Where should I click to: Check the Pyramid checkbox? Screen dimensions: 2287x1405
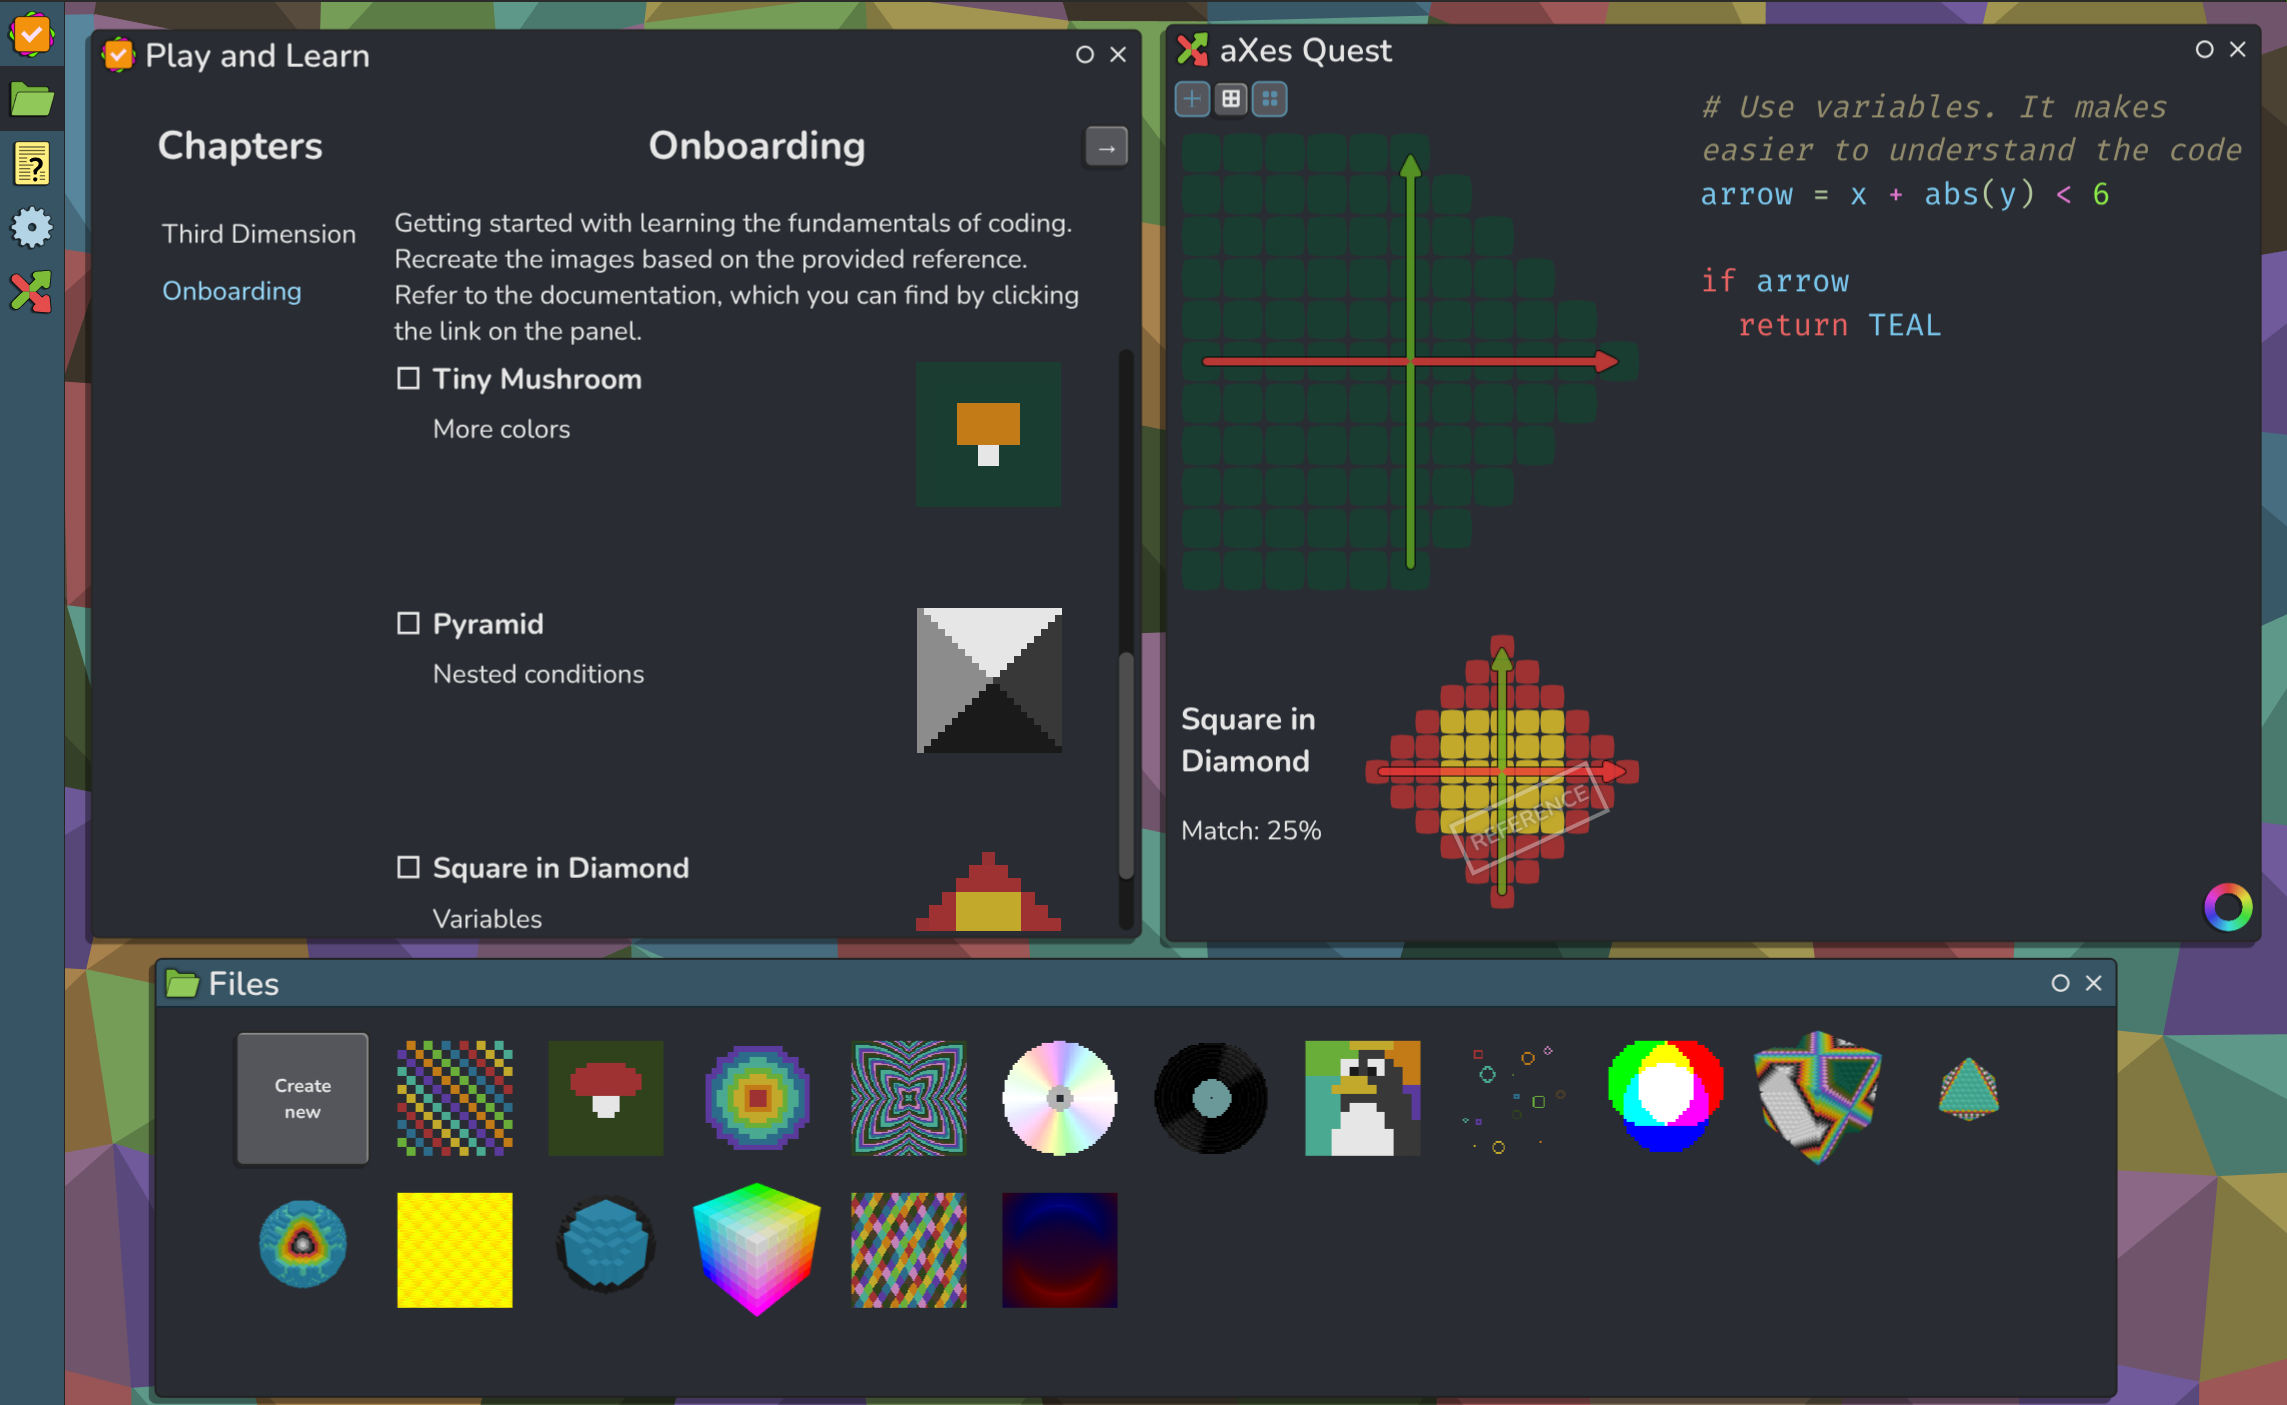[408, 624]
